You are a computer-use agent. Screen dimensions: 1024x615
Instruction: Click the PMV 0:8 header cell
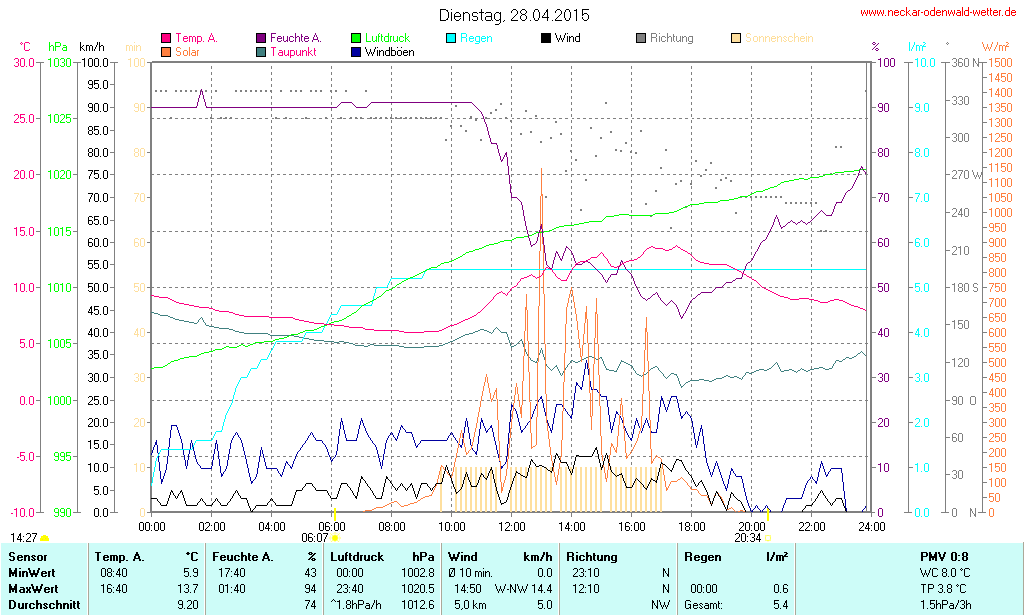pyautogui.click(x=943, y=557)
